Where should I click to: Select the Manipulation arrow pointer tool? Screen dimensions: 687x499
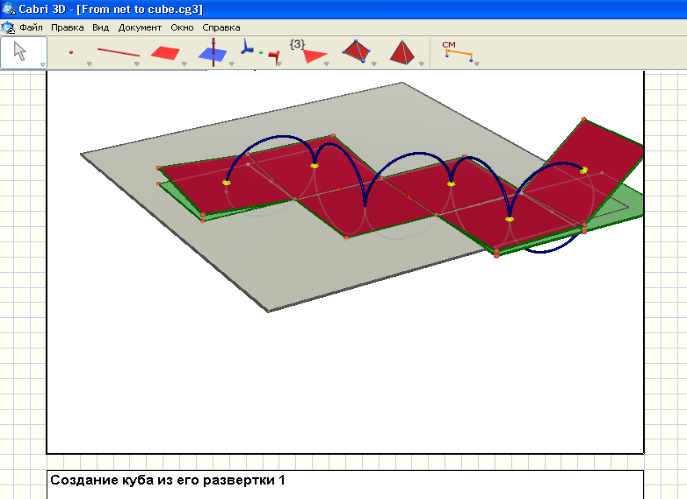click(x=20, y=51)
